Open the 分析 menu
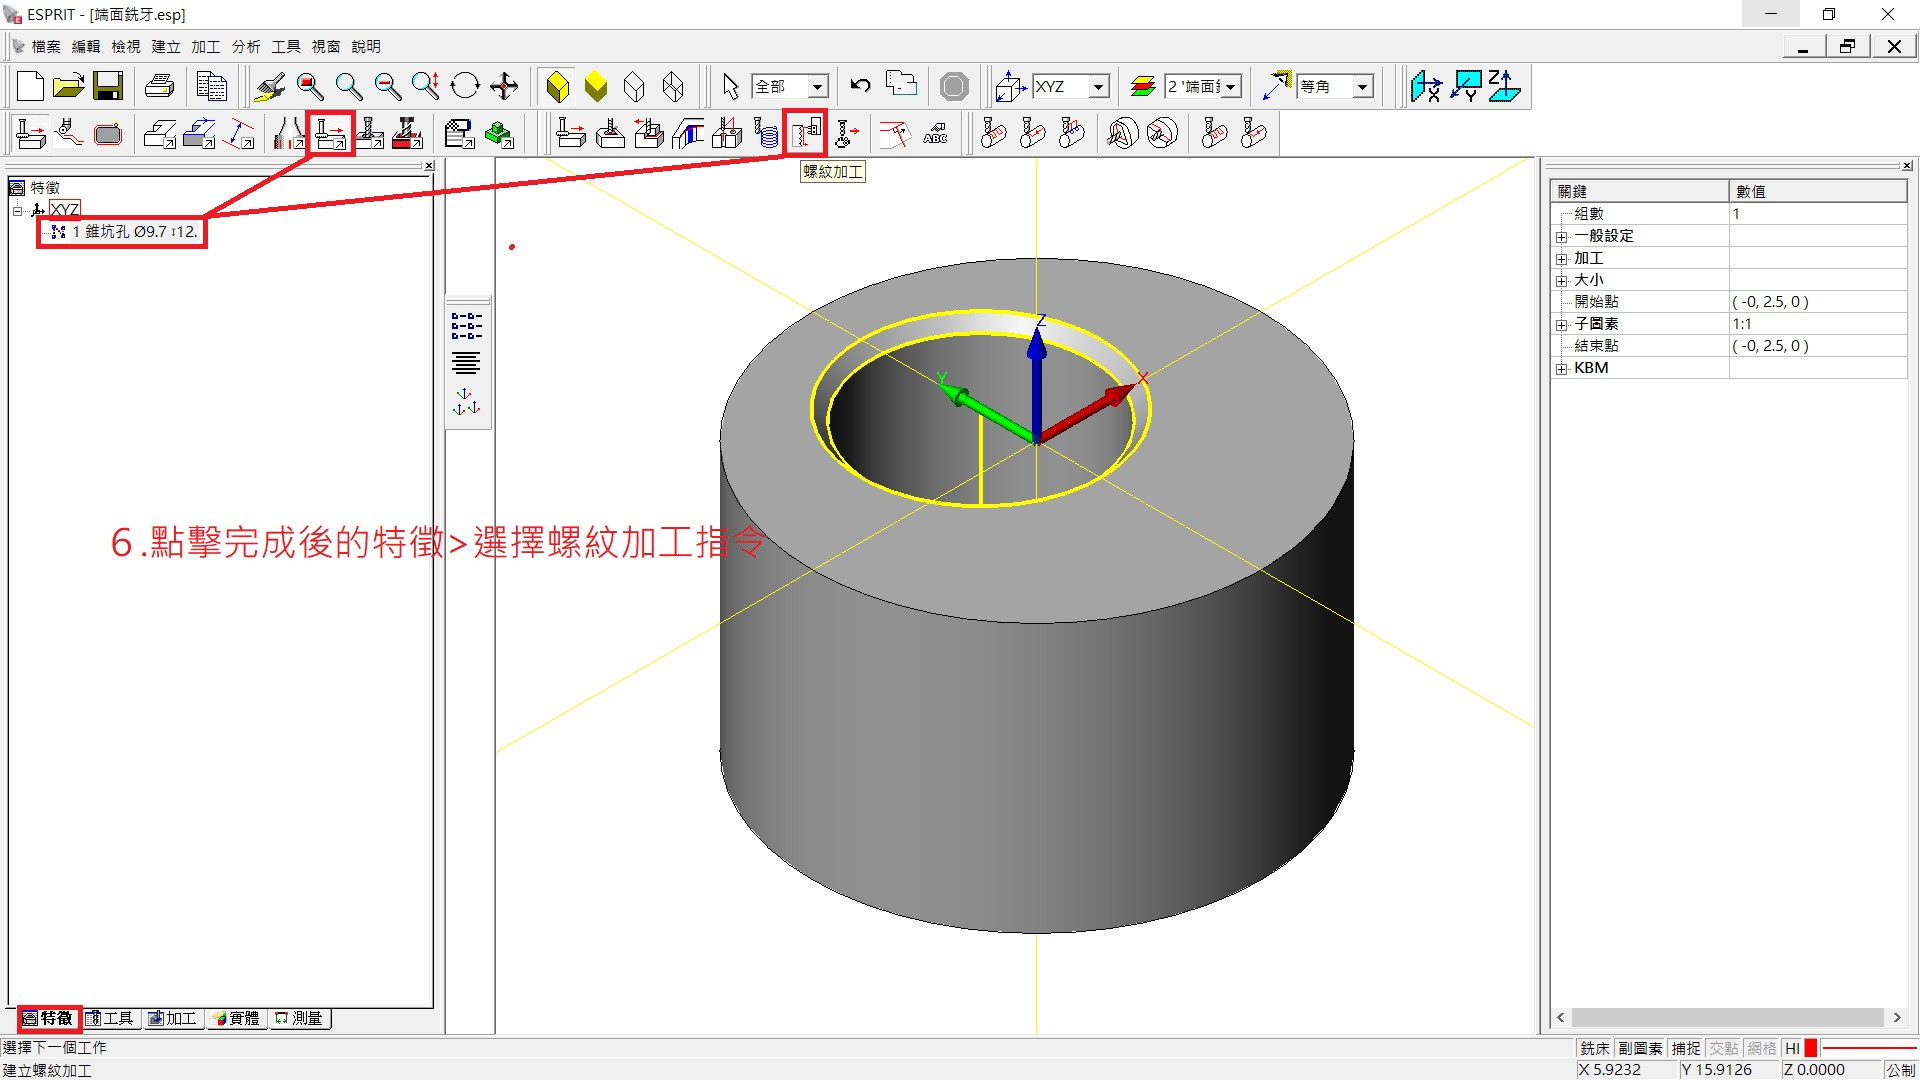The image size is (1920, 1080). tap(245, 46)
